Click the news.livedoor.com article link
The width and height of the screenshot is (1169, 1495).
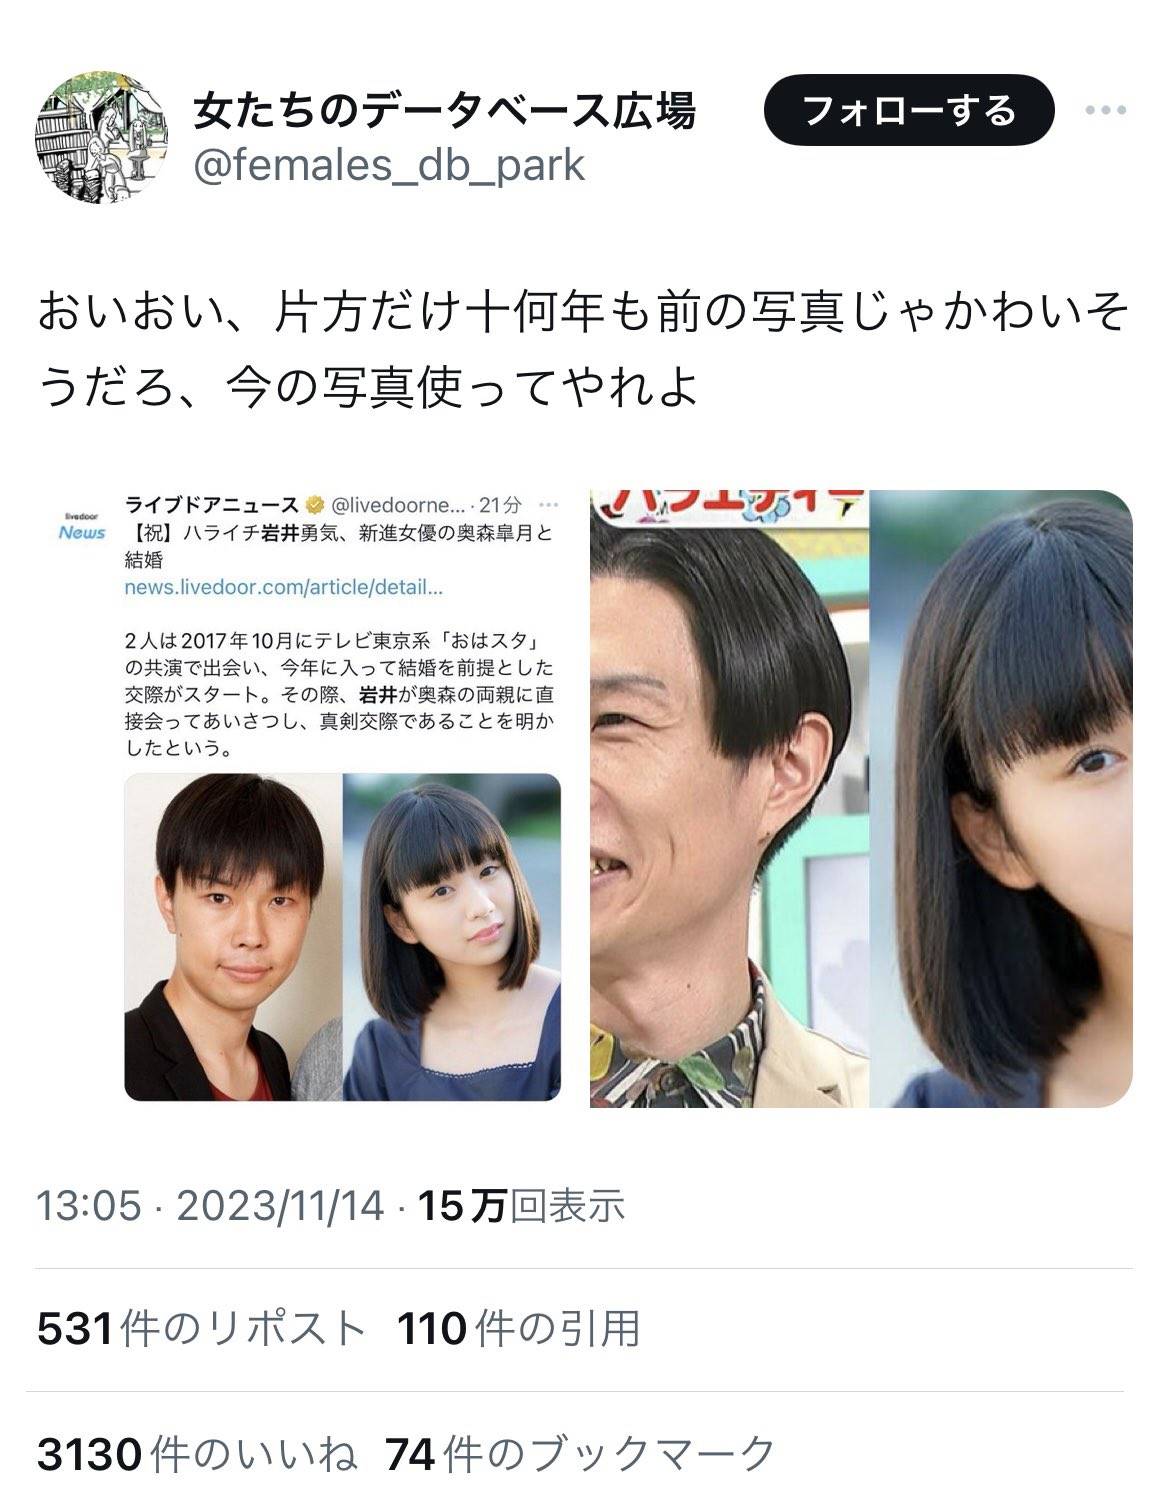click(283, 586)
